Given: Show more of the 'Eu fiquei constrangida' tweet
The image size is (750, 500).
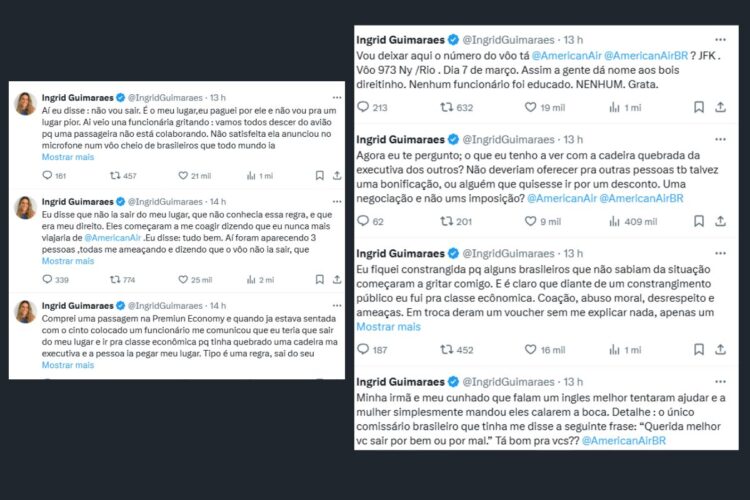Looking at the screenshot, I should pyautogui.click(x=389, y=327).
